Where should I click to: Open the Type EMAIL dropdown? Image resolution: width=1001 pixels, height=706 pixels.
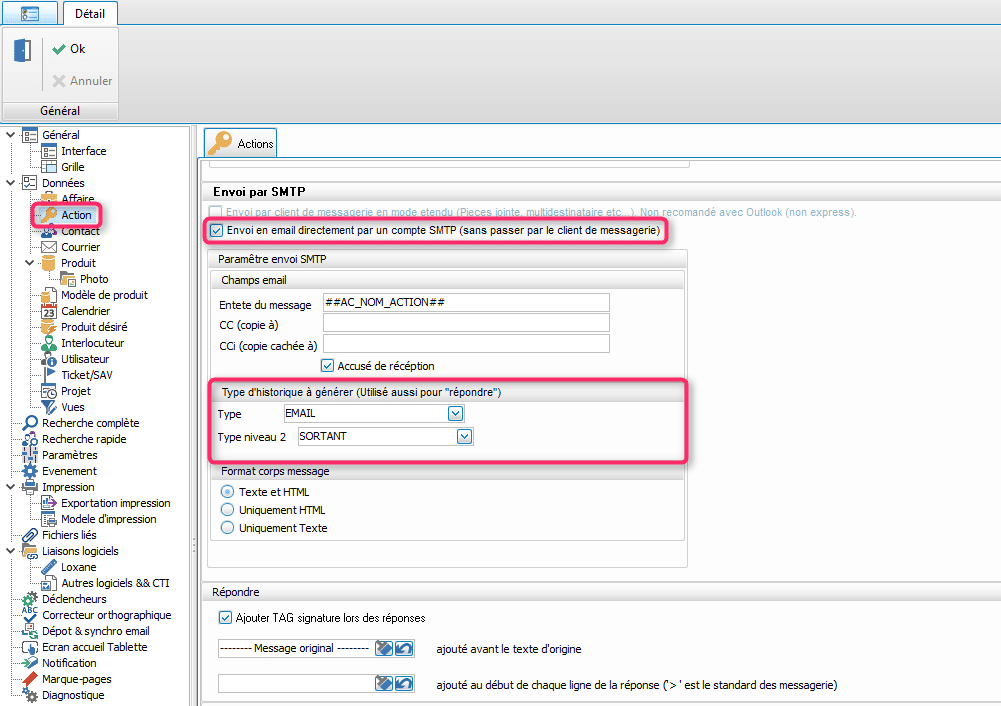455,413
